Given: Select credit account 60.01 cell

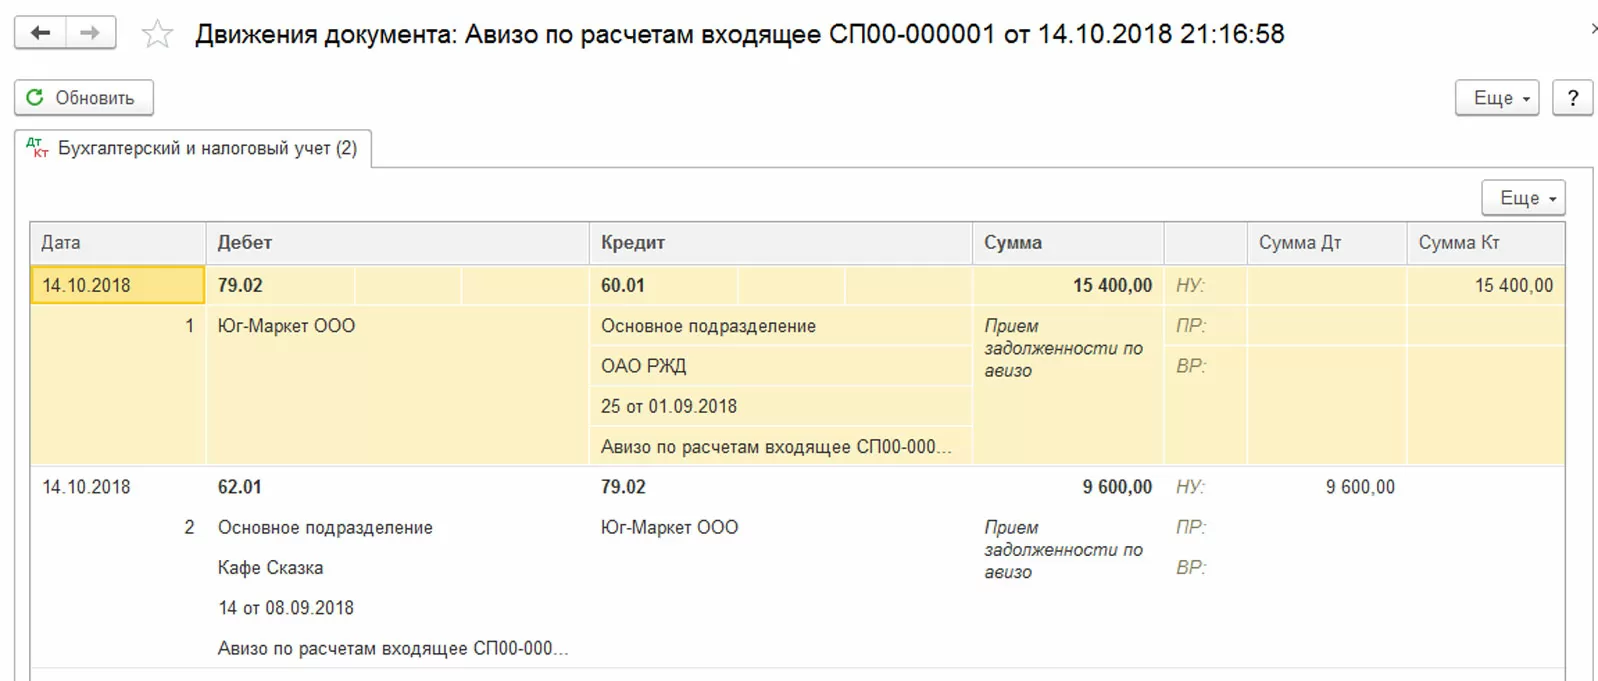Looking at the screenshot, I should (623, 286).
